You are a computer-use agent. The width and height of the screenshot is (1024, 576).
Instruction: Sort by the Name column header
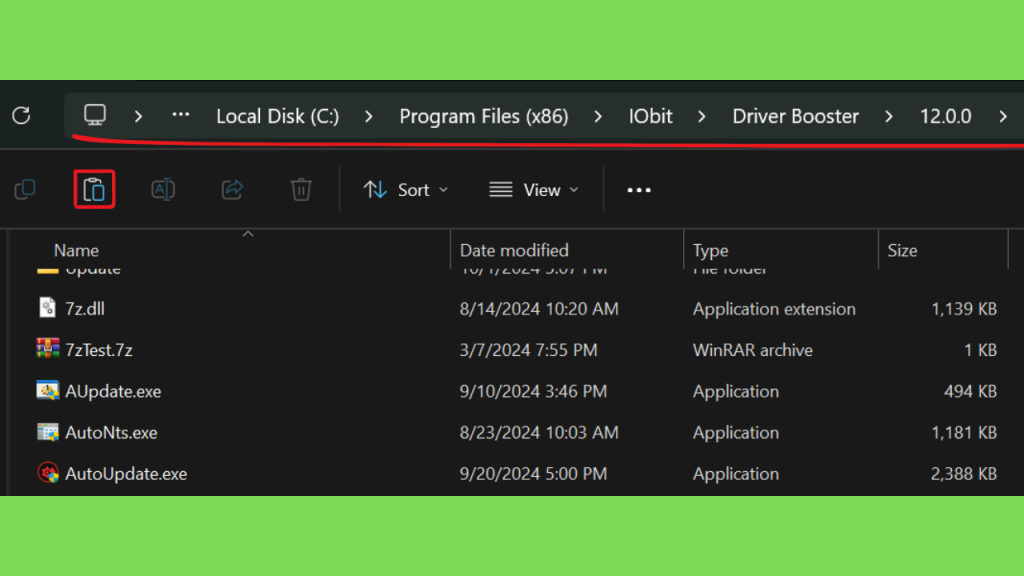76,250
